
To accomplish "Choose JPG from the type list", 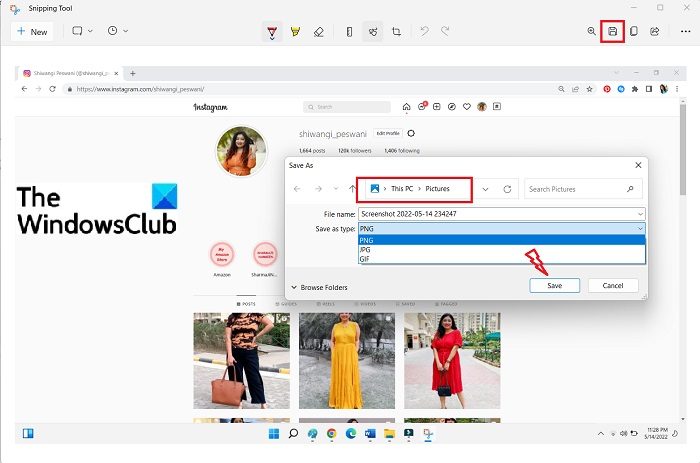I will coord(502,250).
